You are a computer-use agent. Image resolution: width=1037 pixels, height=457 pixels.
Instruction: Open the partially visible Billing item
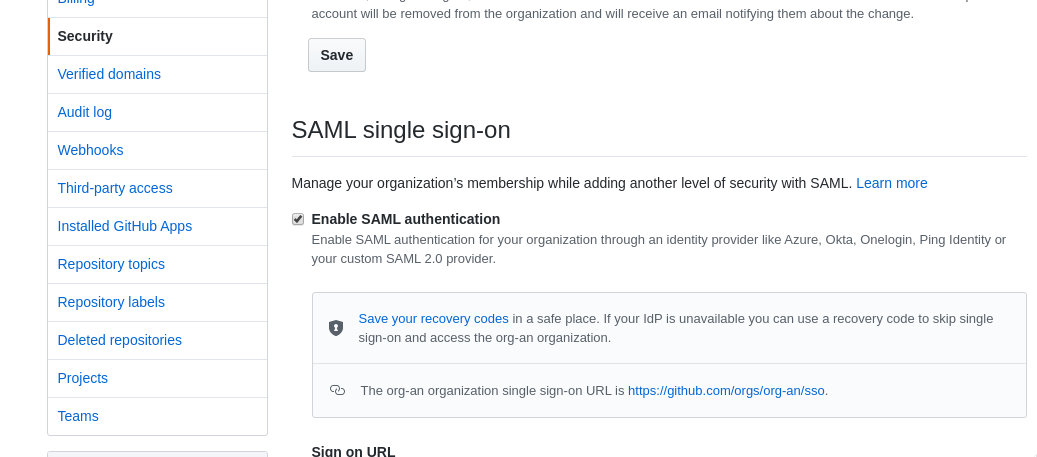point(157,5)
